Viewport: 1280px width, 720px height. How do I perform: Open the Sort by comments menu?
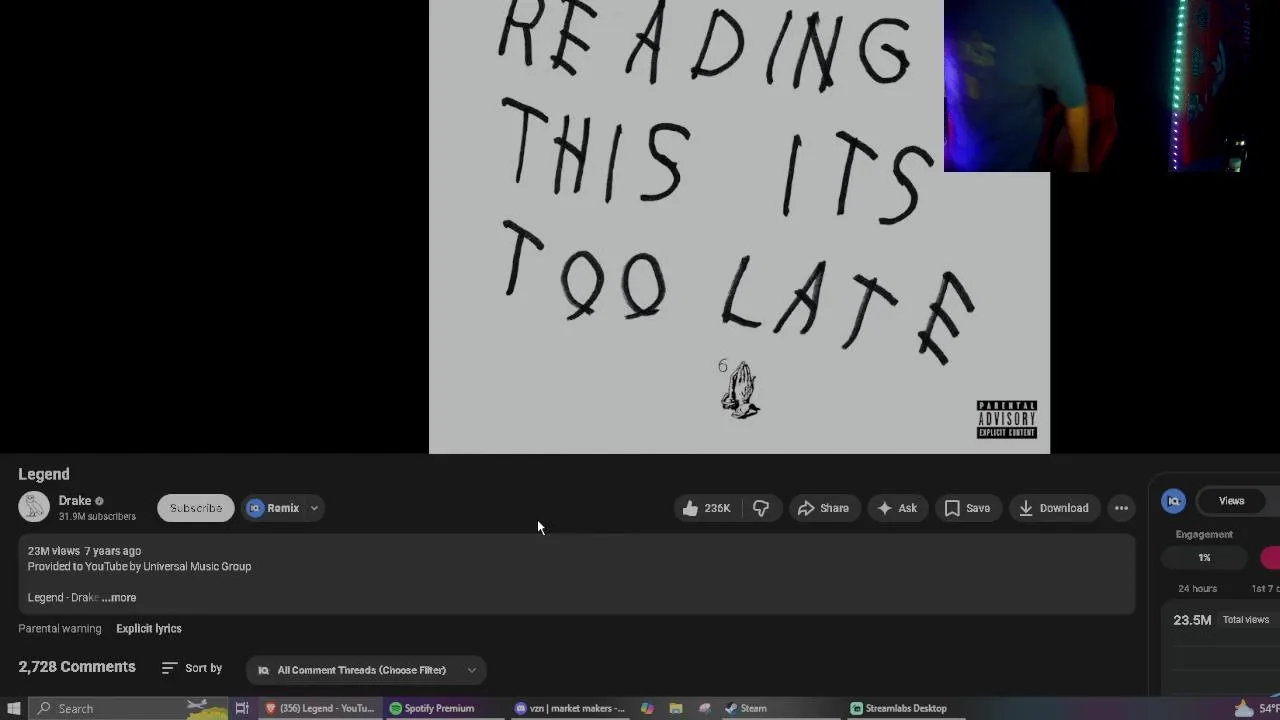coord(192,668)
